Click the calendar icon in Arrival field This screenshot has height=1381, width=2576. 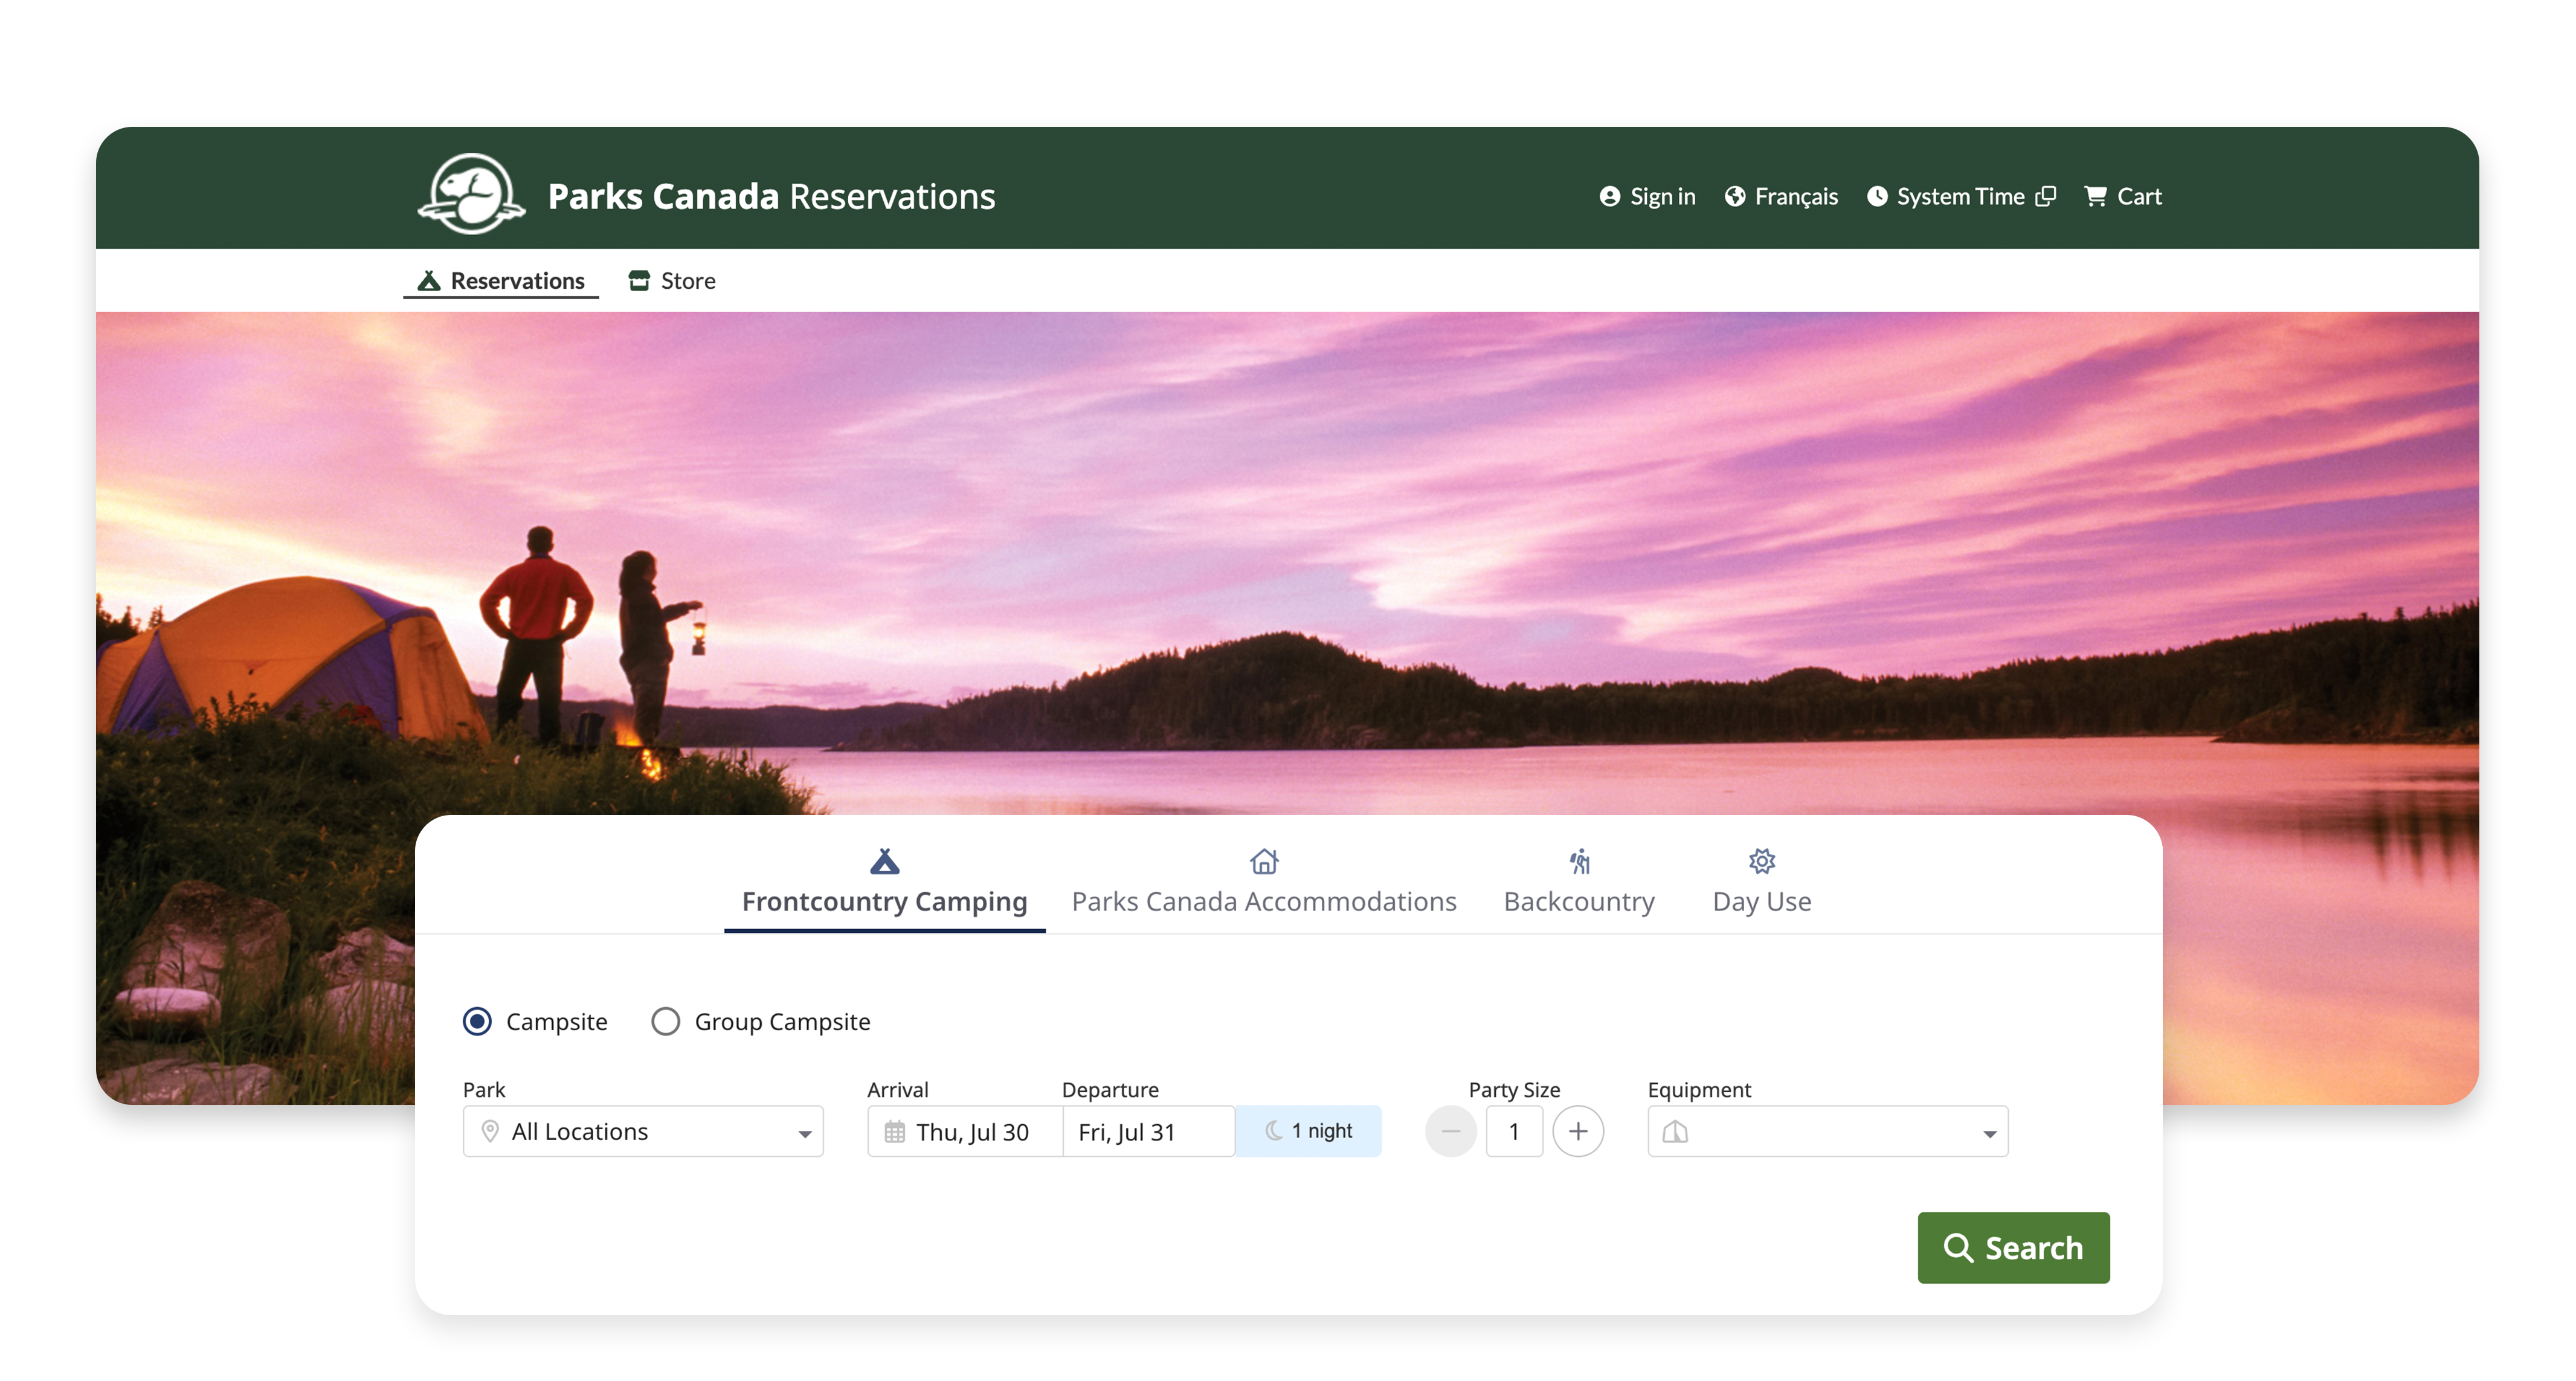pyautogui.click(x=894, y=1131)
